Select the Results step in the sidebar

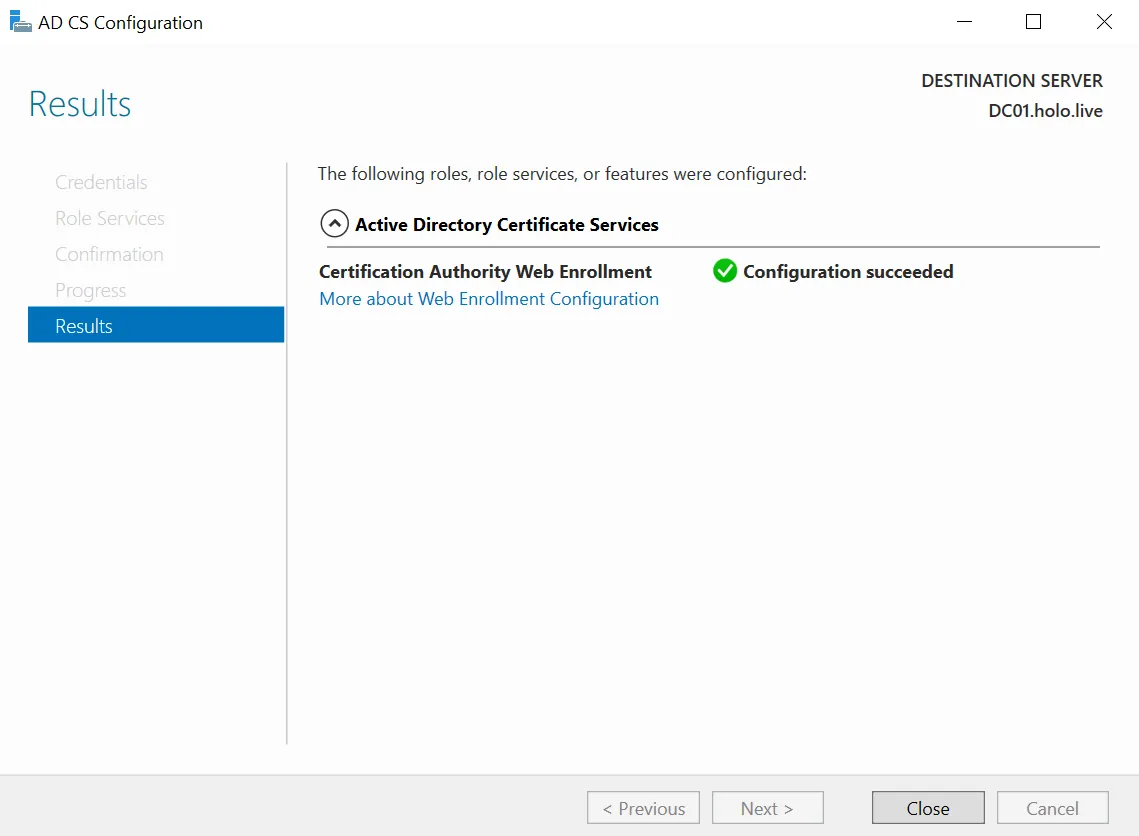click(155, 325)
